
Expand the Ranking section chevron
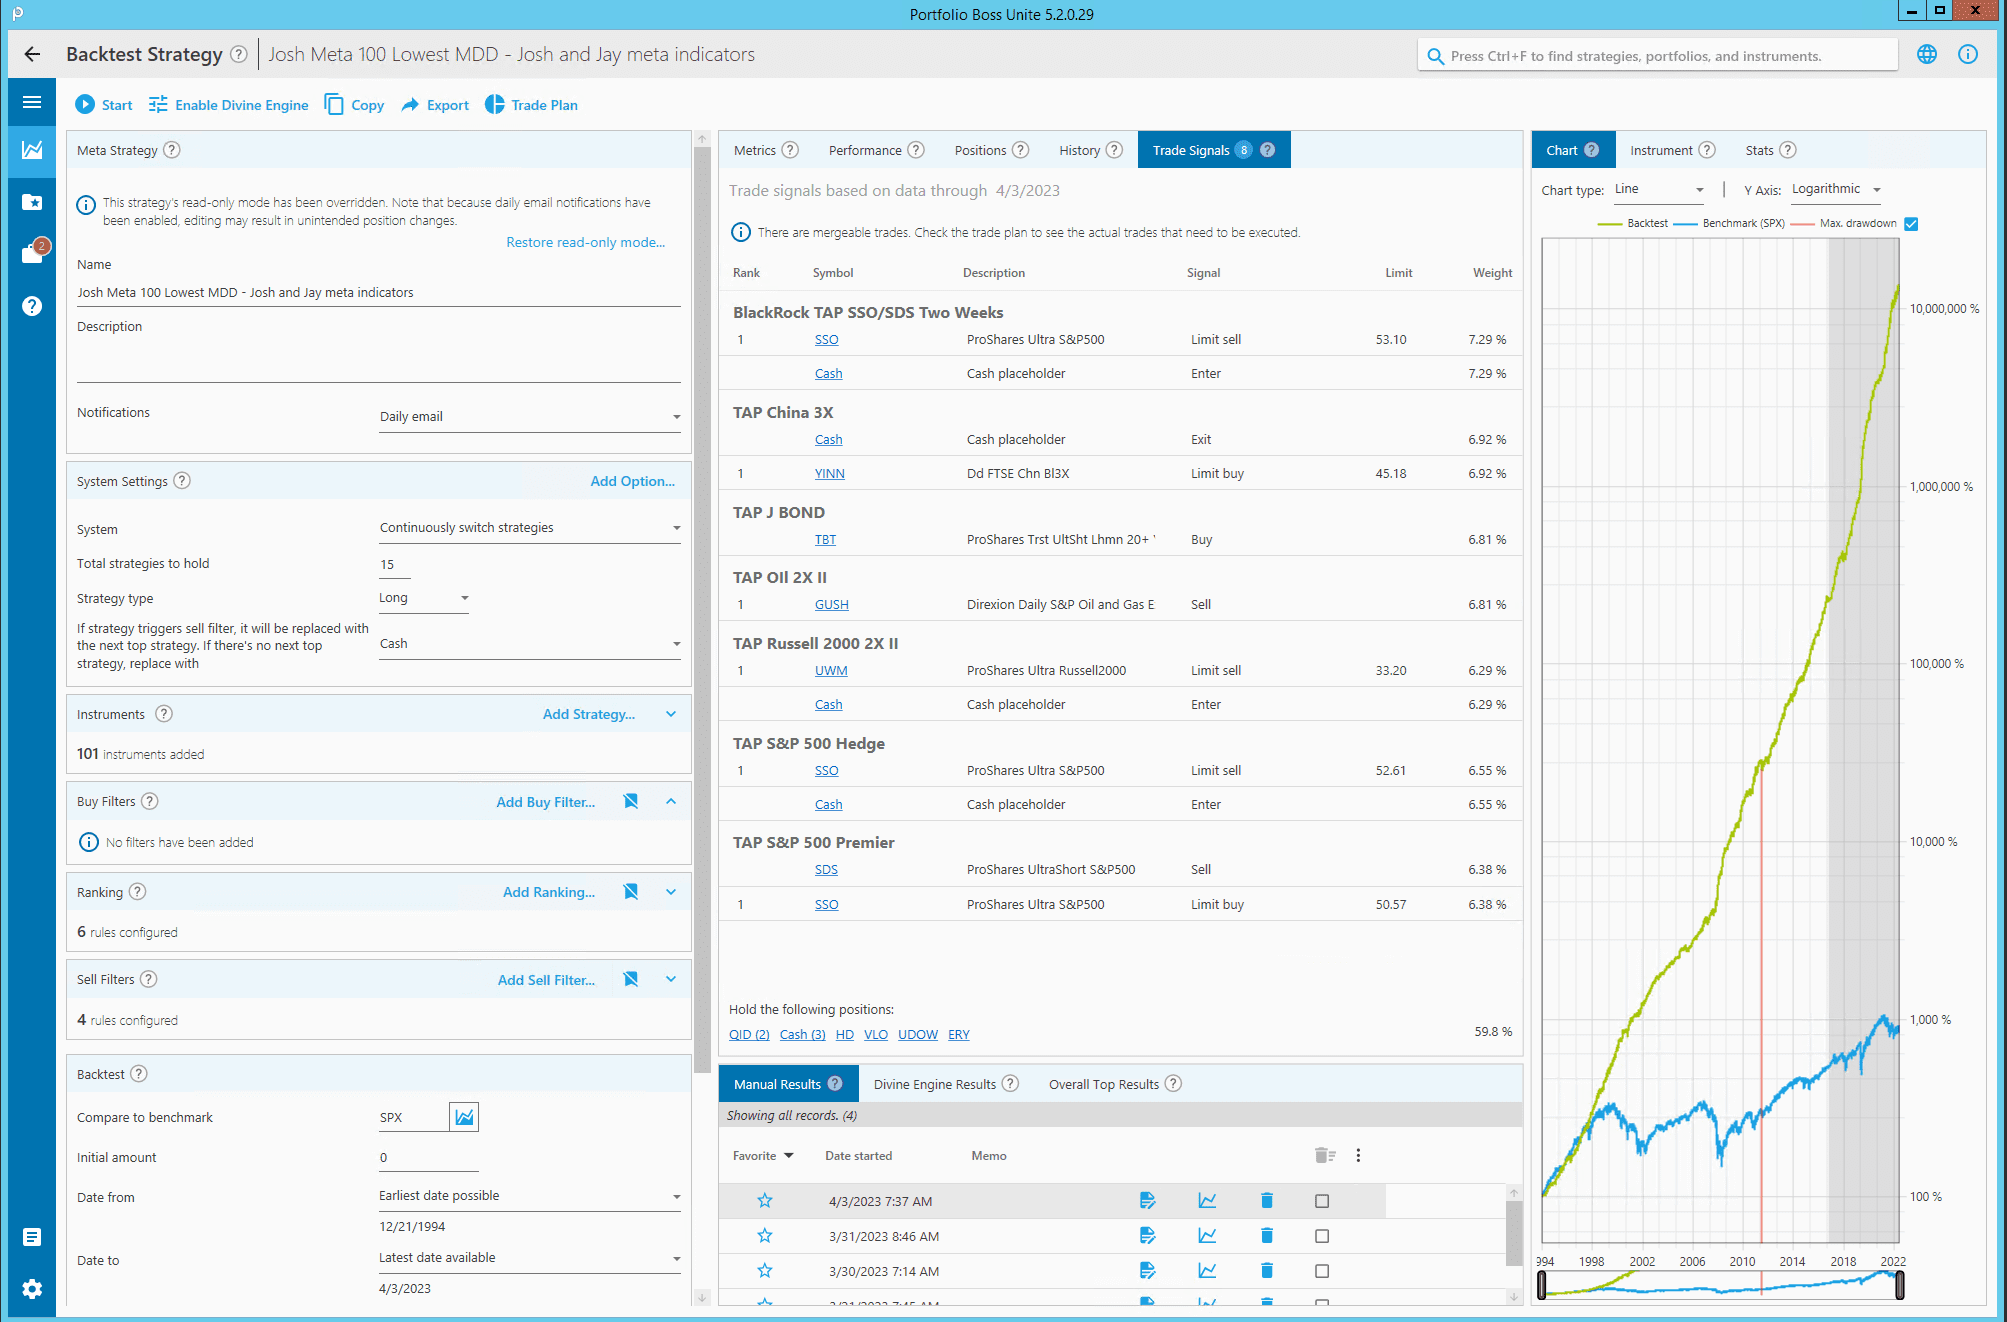click(x=671, y=892)
